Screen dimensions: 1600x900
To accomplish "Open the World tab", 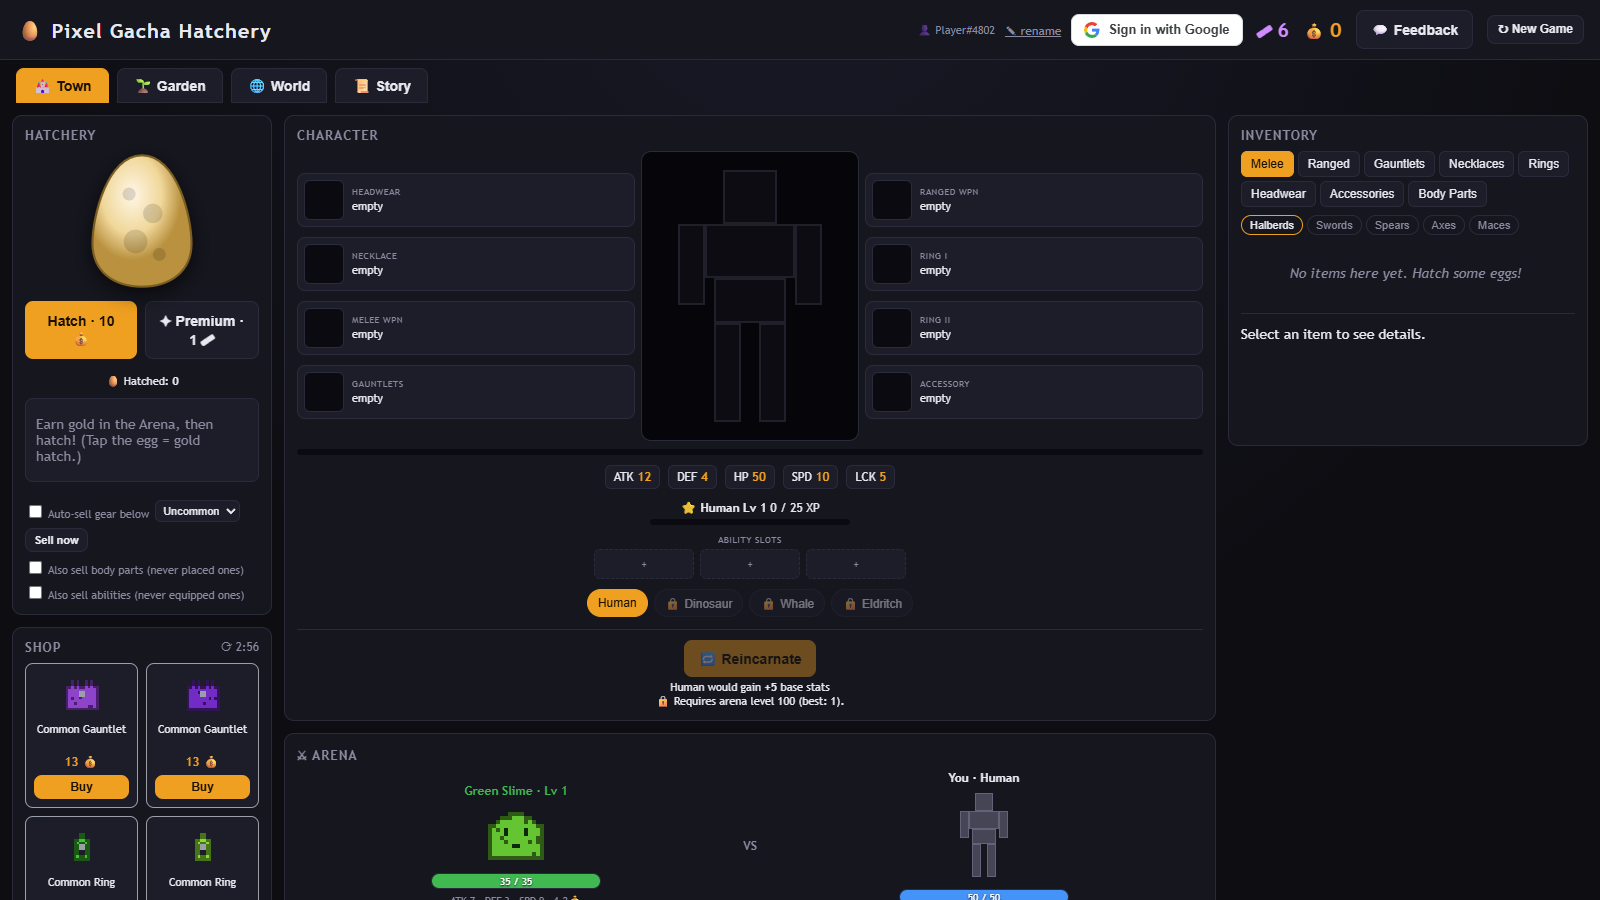I will [x=280, y=86].
